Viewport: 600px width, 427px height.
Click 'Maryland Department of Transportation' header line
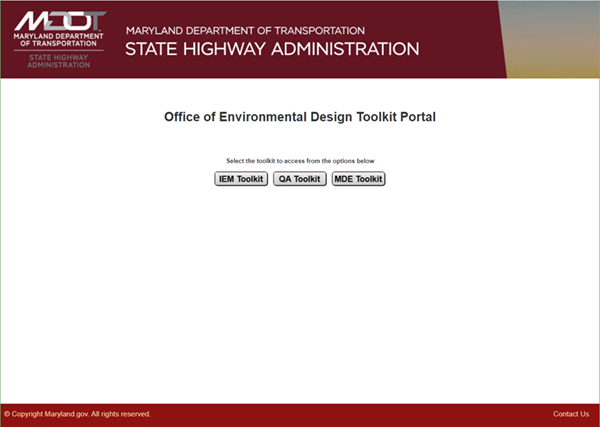[245, 31]
